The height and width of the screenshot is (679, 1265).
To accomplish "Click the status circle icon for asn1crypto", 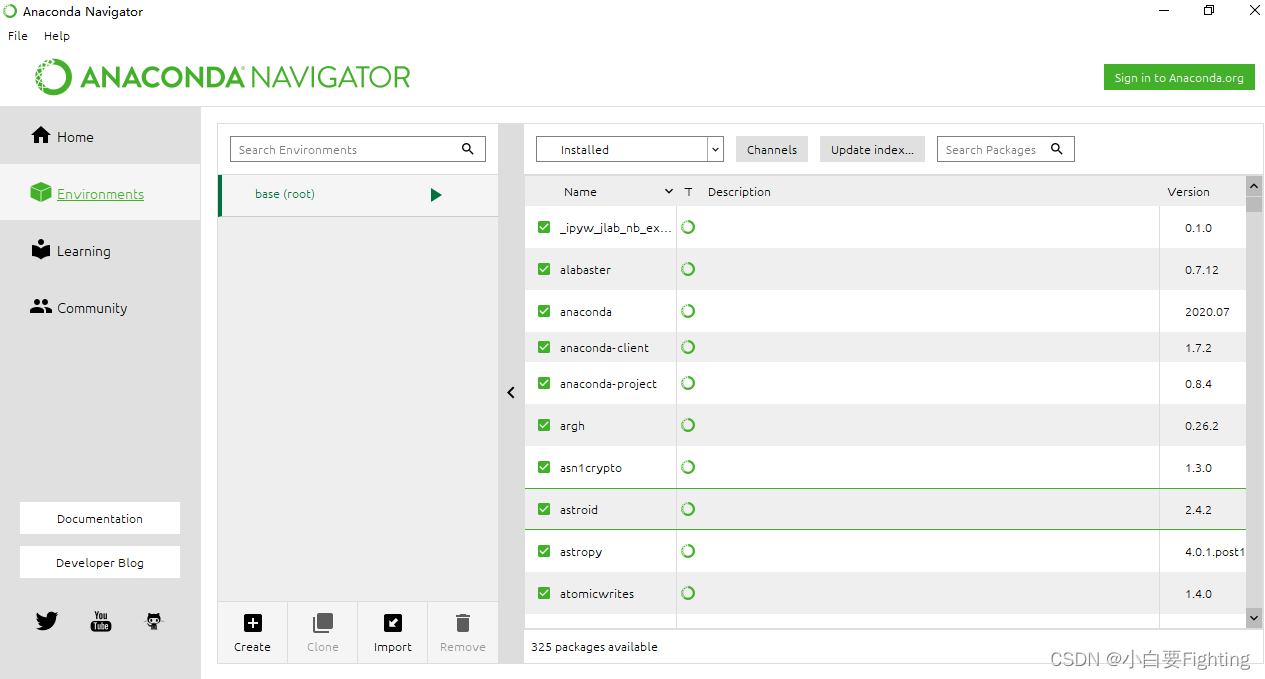I will 688,467.
